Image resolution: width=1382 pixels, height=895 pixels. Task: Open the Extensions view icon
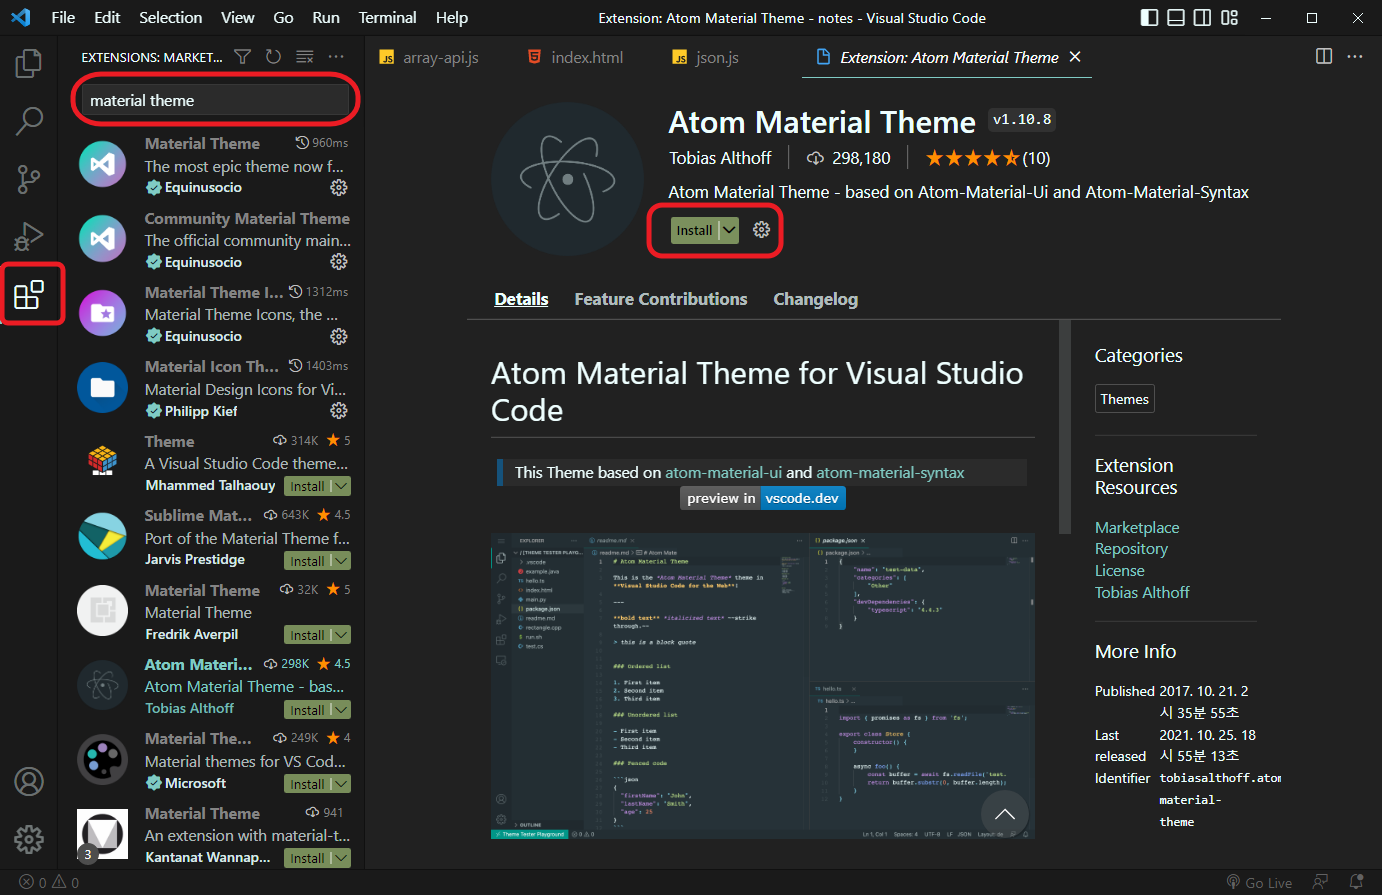pyautogui.click(x=29, y=295)
